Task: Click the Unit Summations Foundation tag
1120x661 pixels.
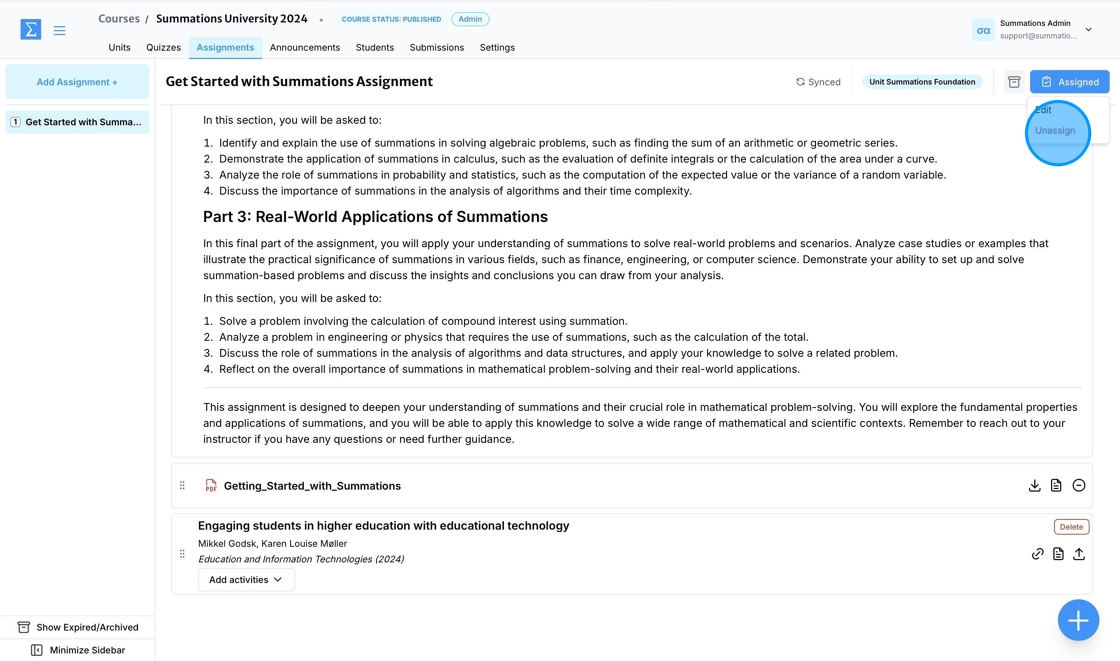Action: pos(922,81)
